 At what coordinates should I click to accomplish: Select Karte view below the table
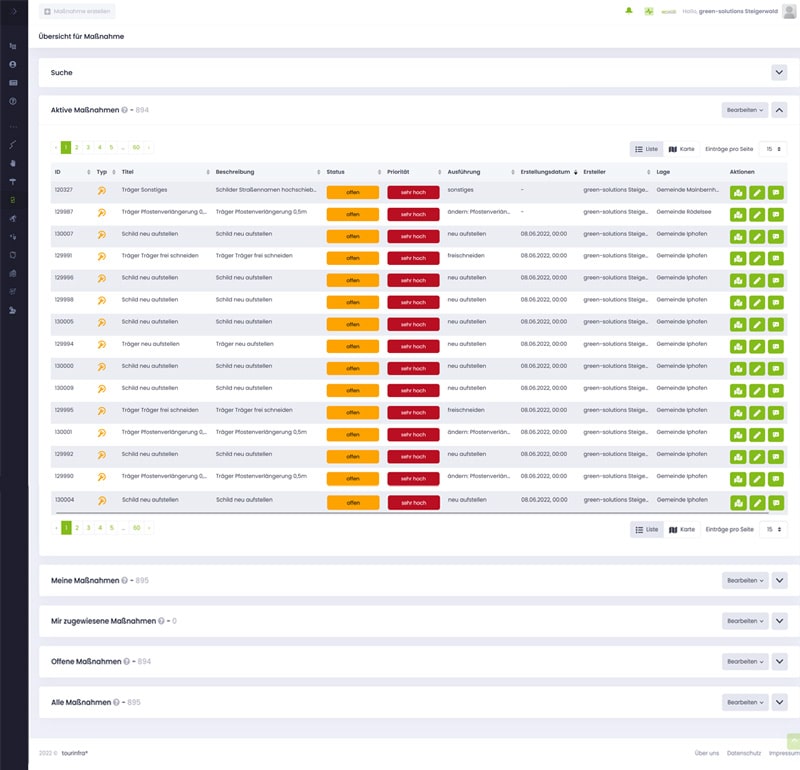click(x=681, y=529)
